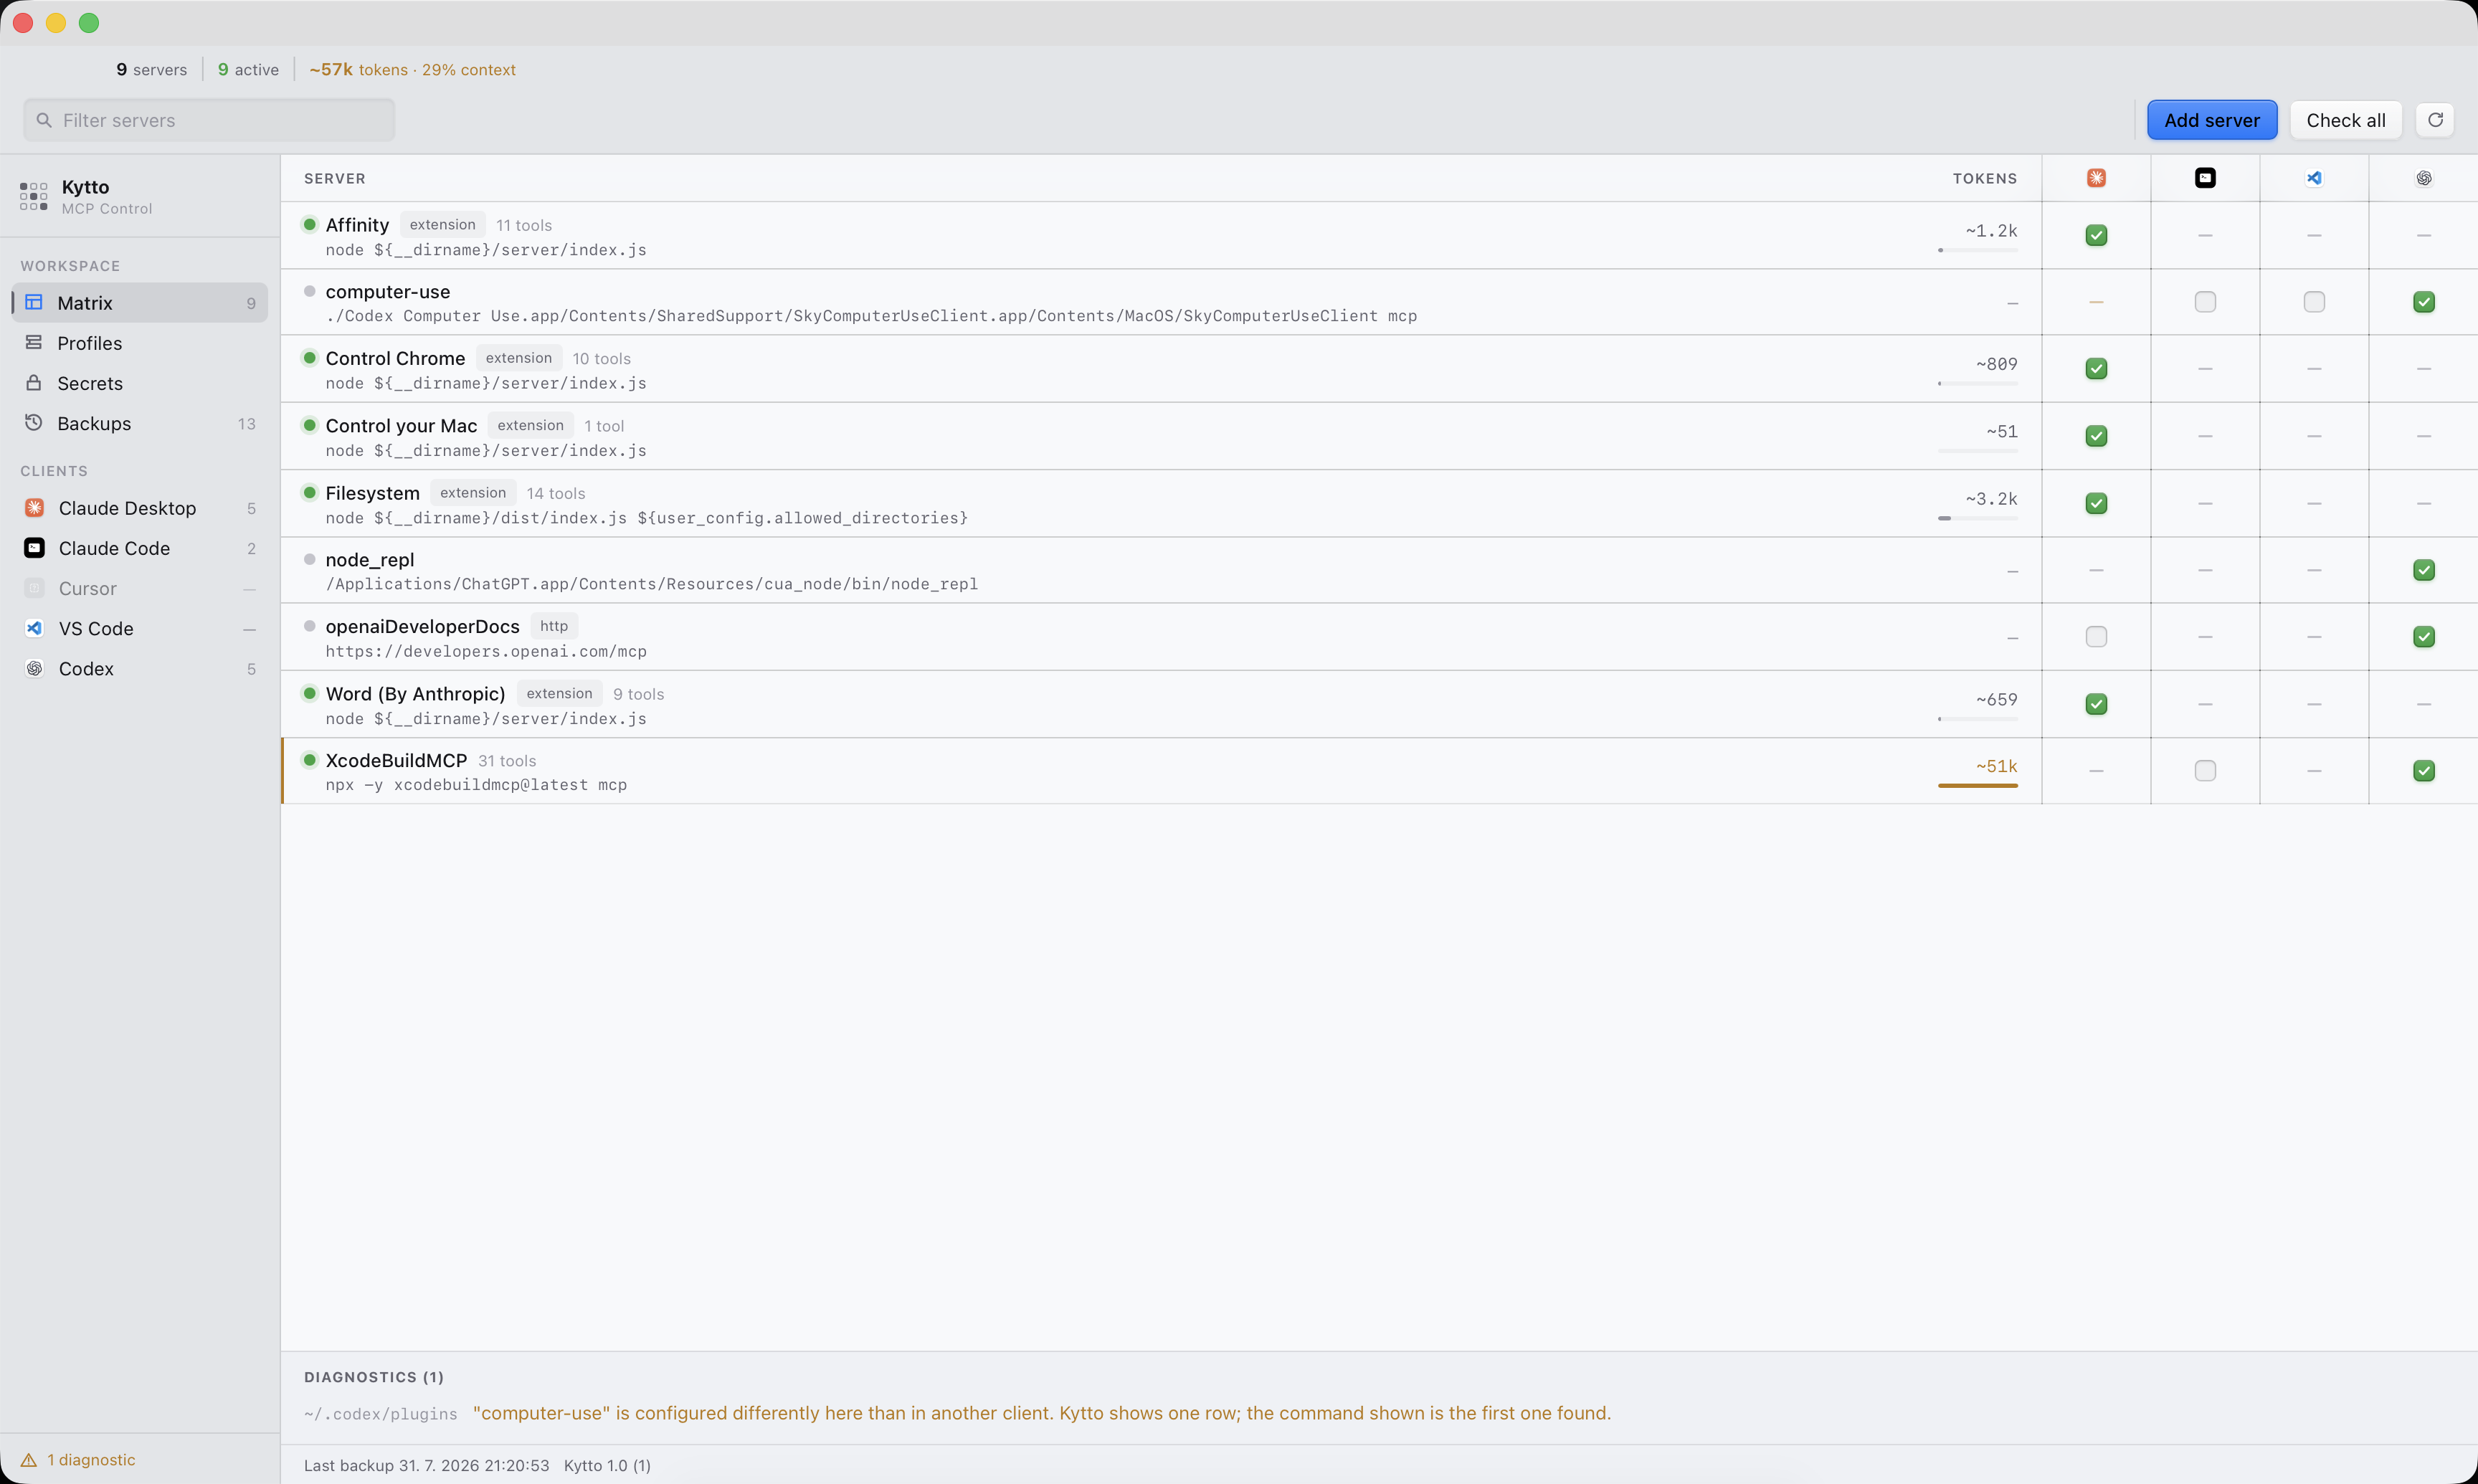Select Claude Desktop in Clients
This screenshot has width=2478, height=1484.
pyautogui.click(x=140, y=508)
